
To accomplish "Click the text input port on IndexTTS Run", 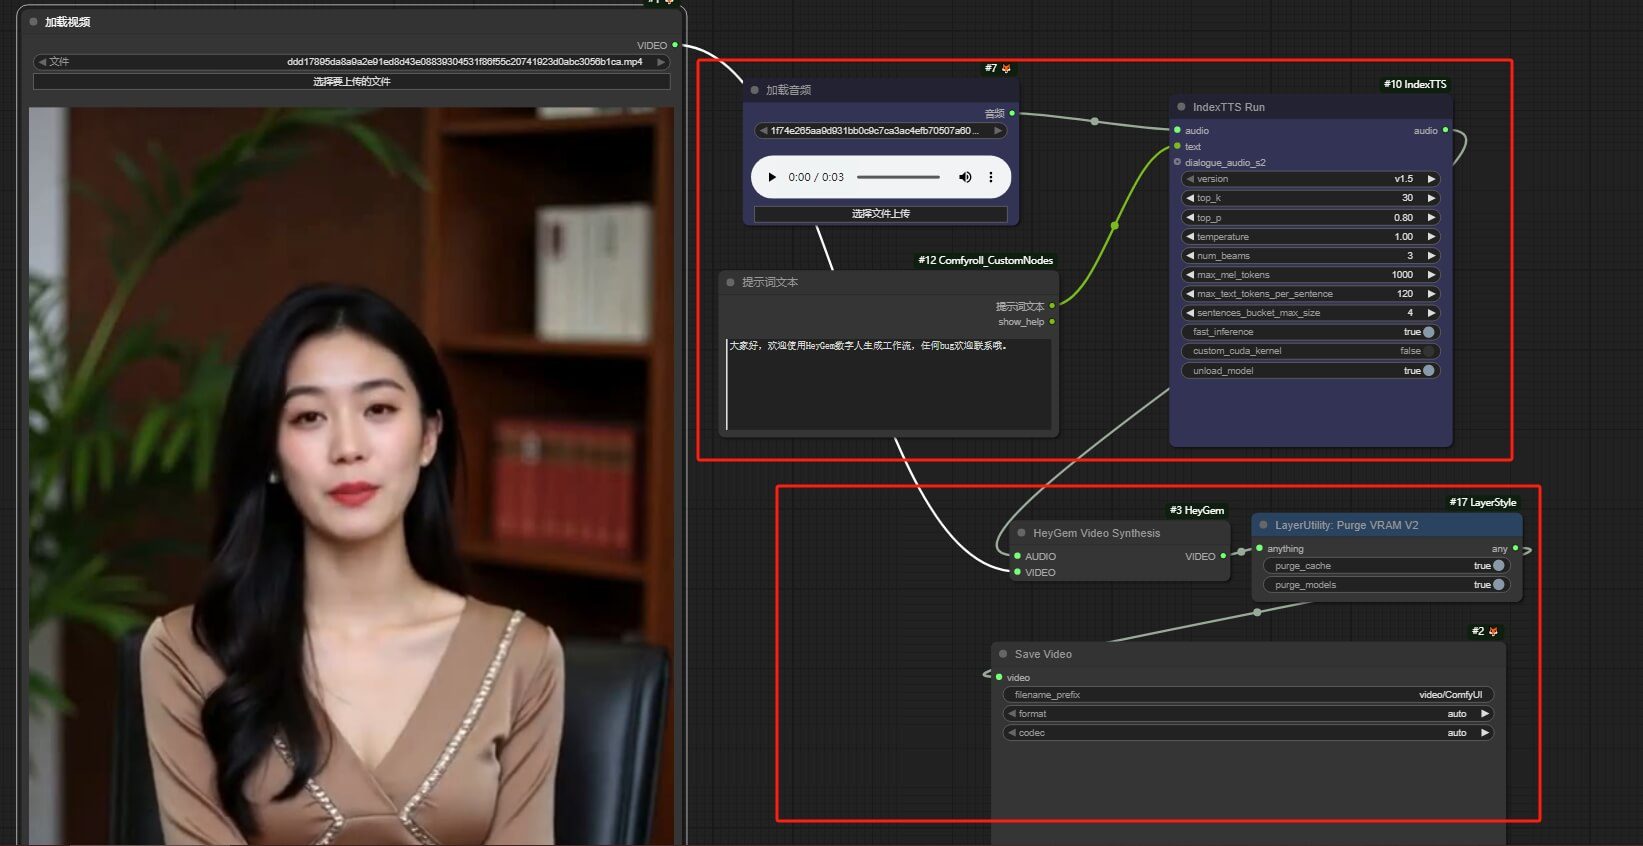I will (x=1177, y=146).
